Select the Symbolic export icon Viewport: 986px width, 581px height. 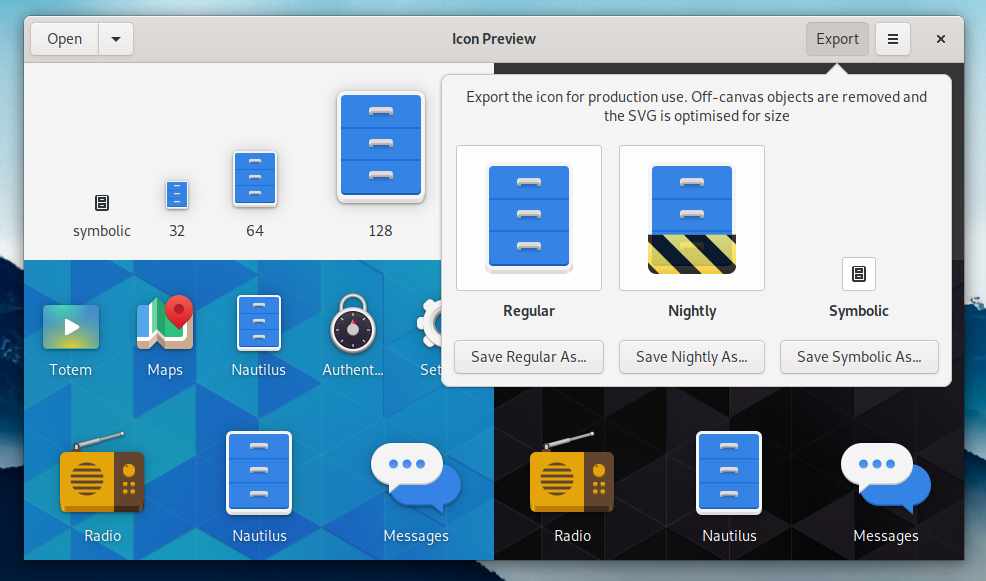pos(858,274)
